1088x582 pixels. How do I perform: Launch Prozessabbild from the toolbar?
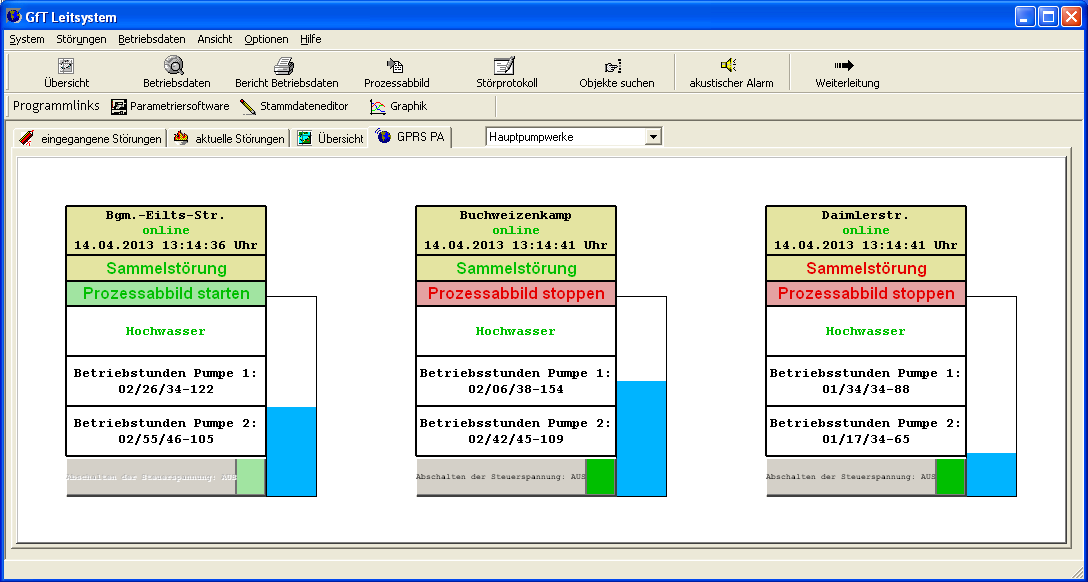pyautogui.click(x=396, y=66)
